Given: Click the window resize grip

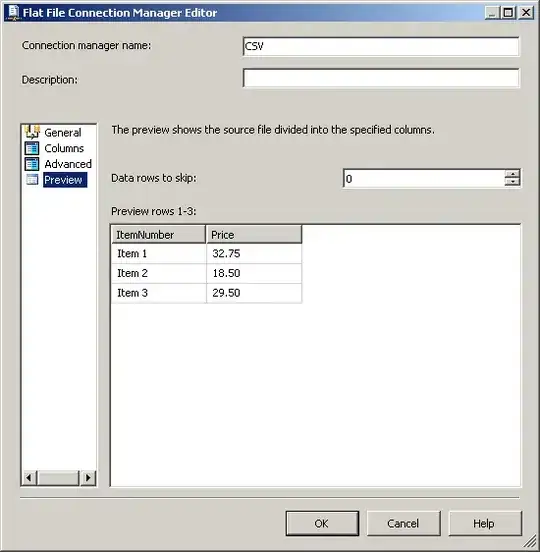Looking at the screenshot, I should point(529,541).
